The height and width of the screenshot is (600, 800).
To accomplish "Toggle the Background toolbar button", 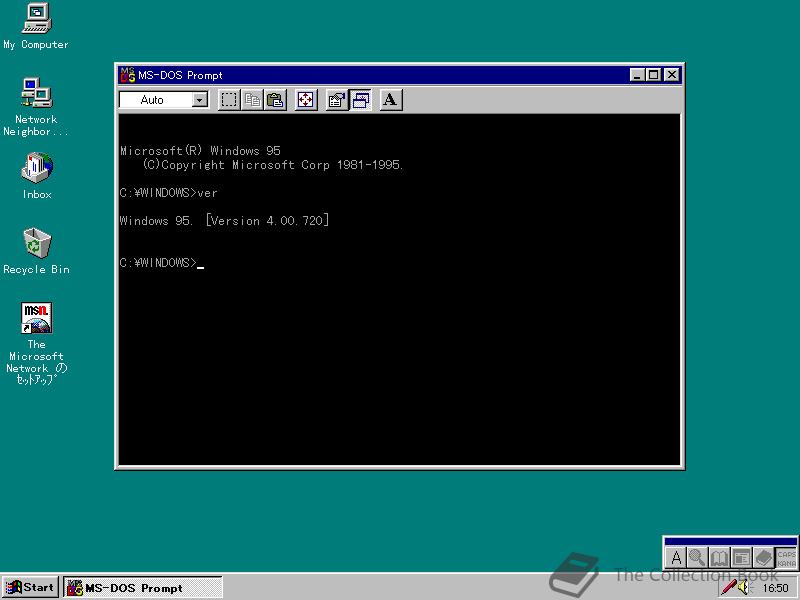I will pyautogui.click(x=360, y=99).
